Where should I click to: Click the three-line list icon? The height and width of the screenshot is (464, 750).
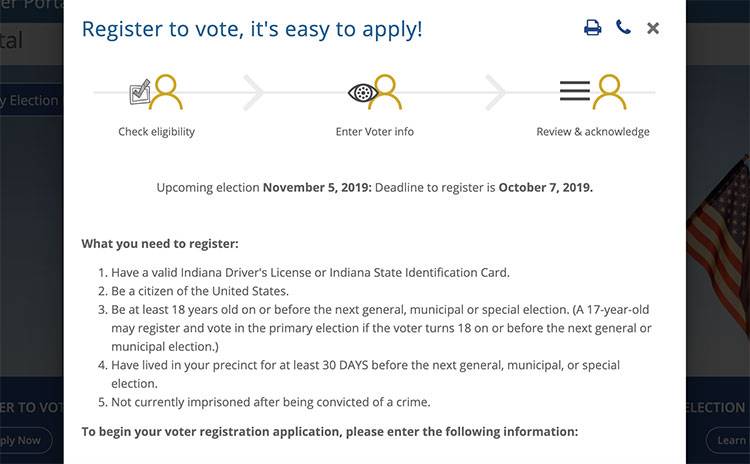point(575,91)
